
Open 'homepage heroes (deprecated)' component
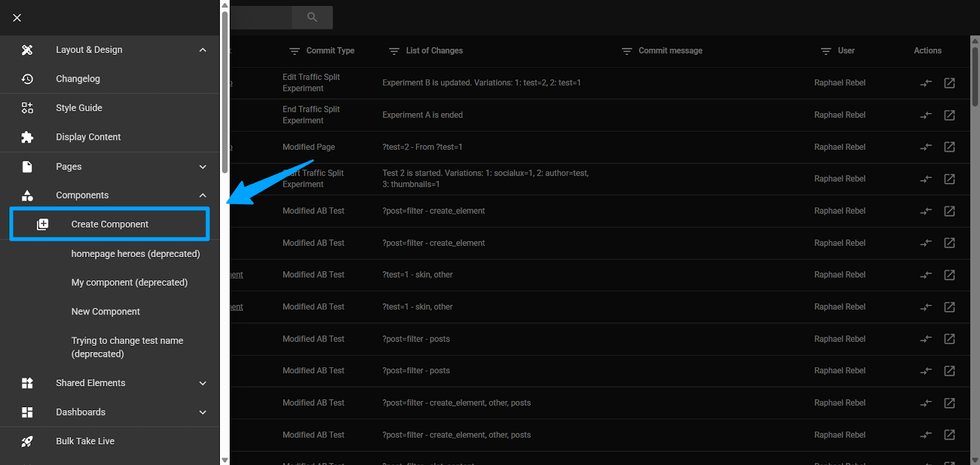pos(136,254)
